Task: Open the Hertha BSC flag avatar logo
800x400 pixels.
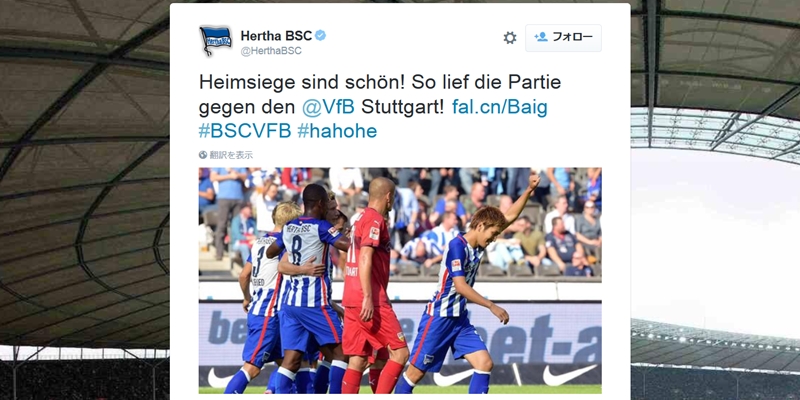Action: [x=215, y=40]
